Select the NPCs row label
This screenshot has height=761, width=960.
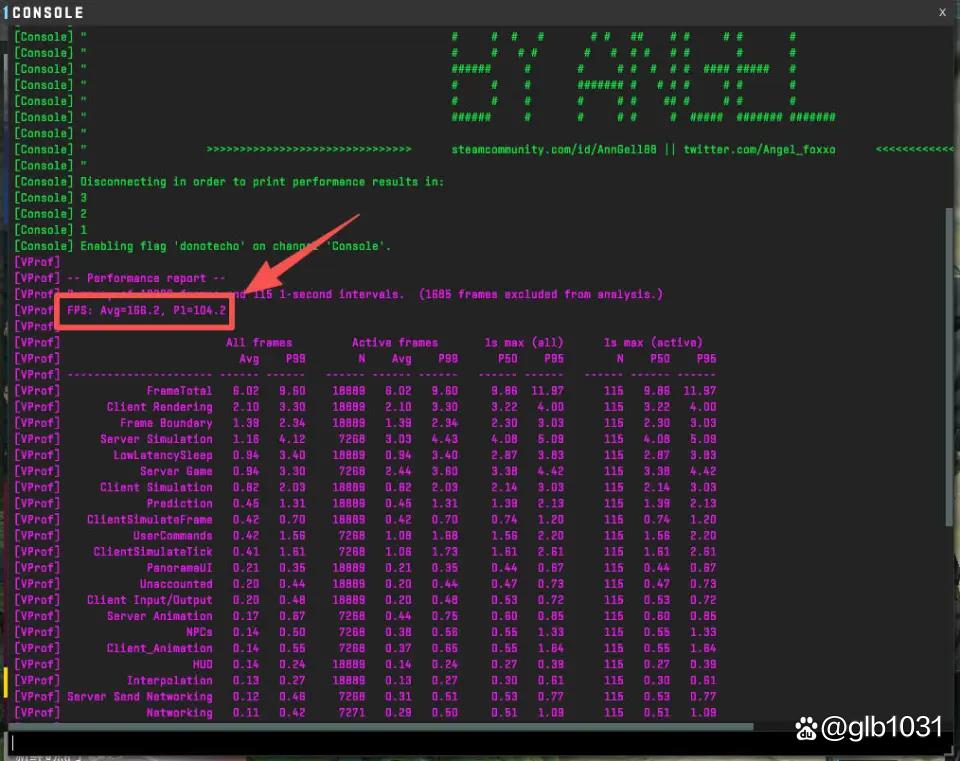tap(199, 632)
